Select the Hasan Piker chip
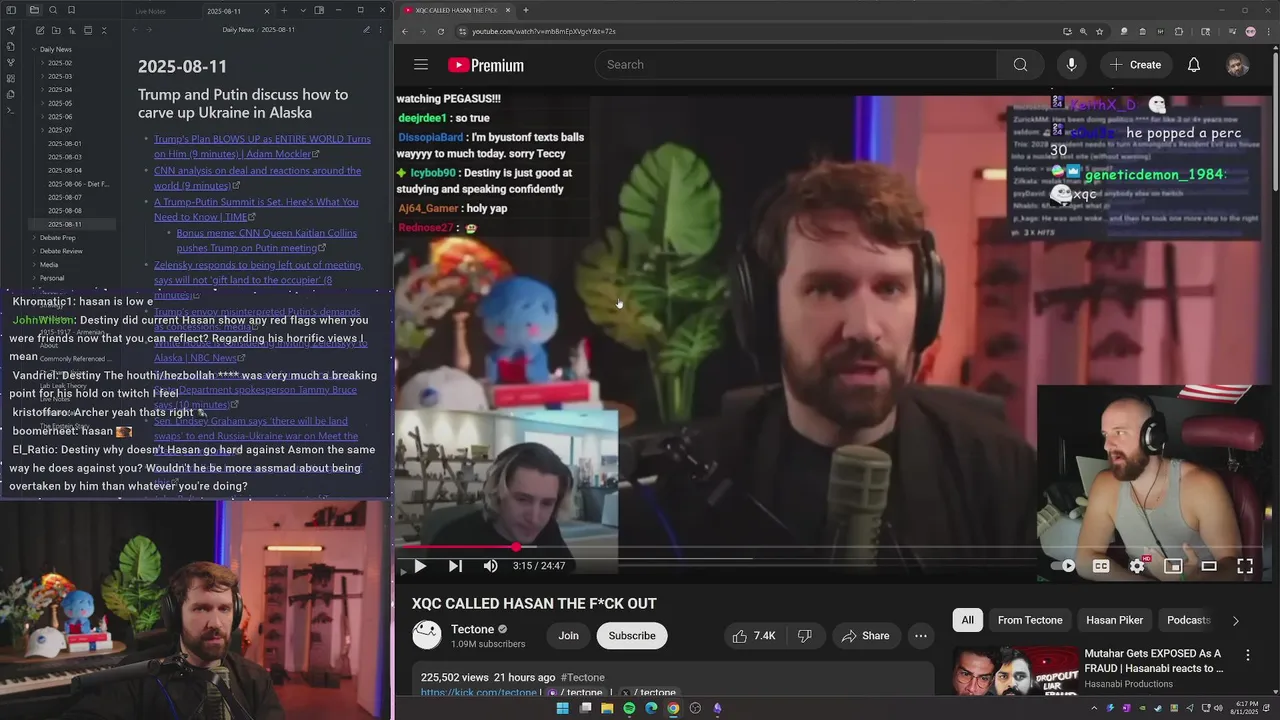Image resolution: width=1280 pixels, height=720 pixels. (1114, 620)
